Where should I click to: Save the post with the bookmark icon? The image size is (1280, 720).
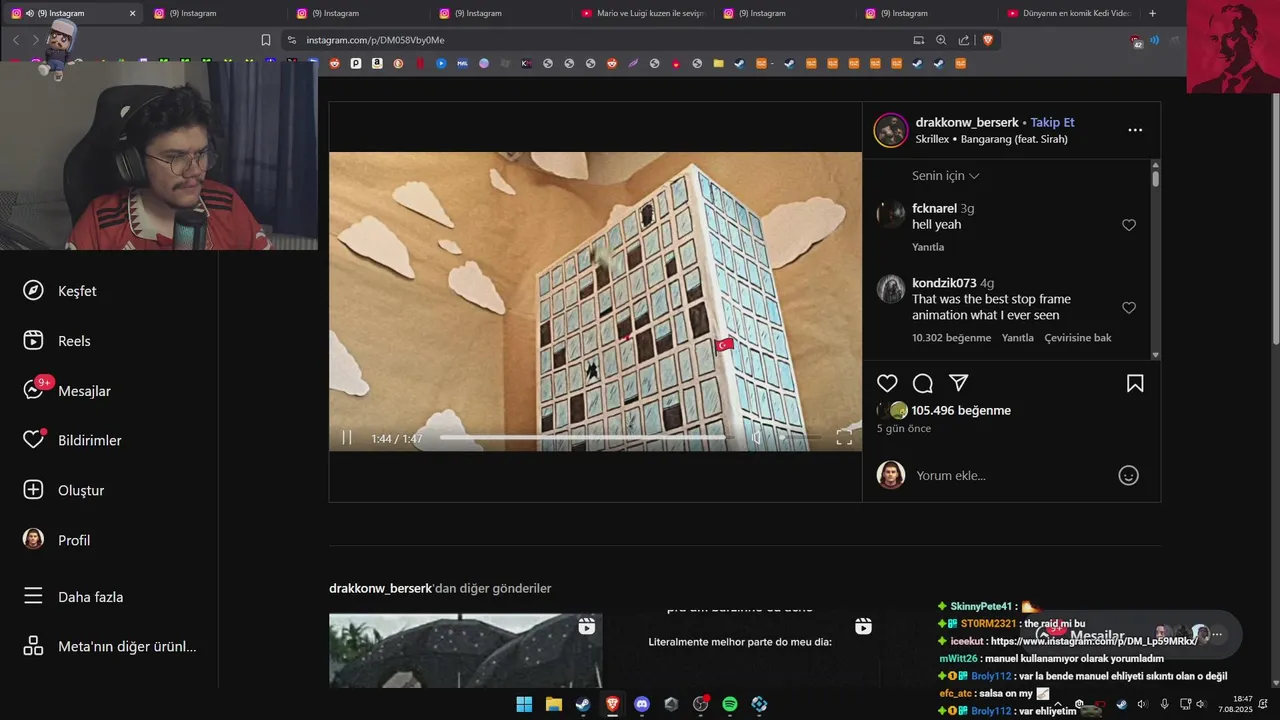(x=1135, y=383)
